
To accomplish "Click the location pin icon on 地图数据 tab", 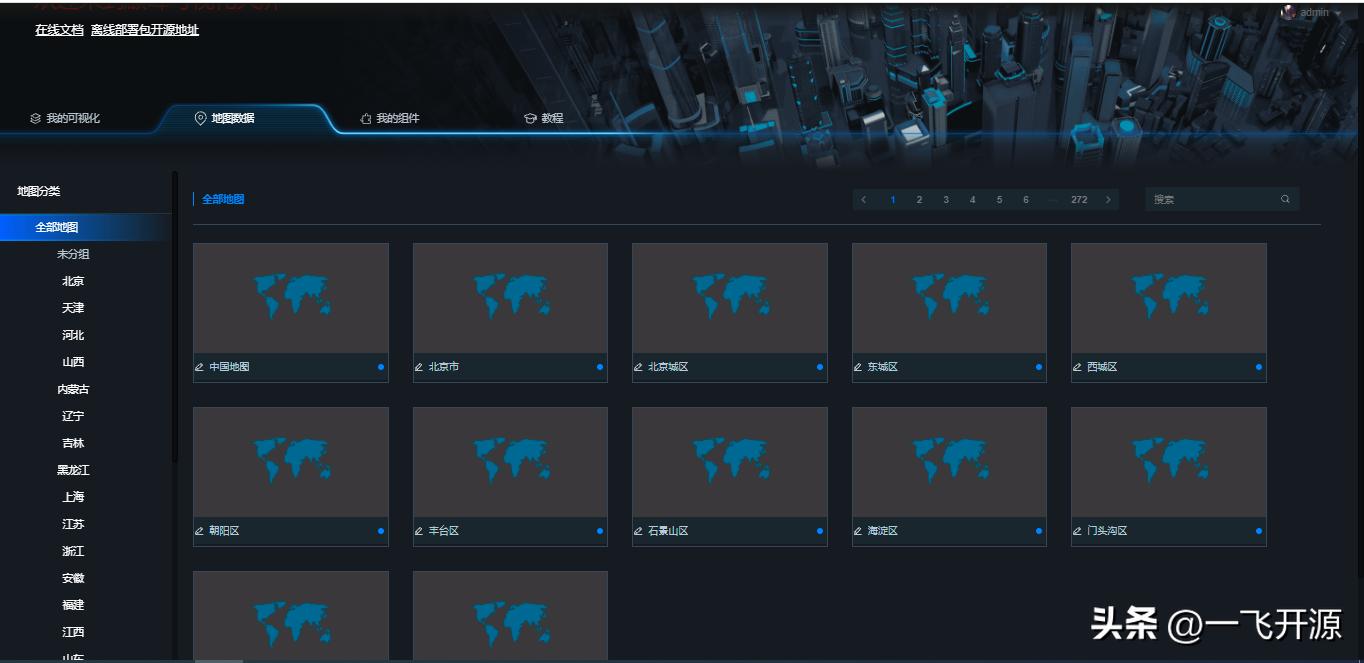I will [199, 117].
